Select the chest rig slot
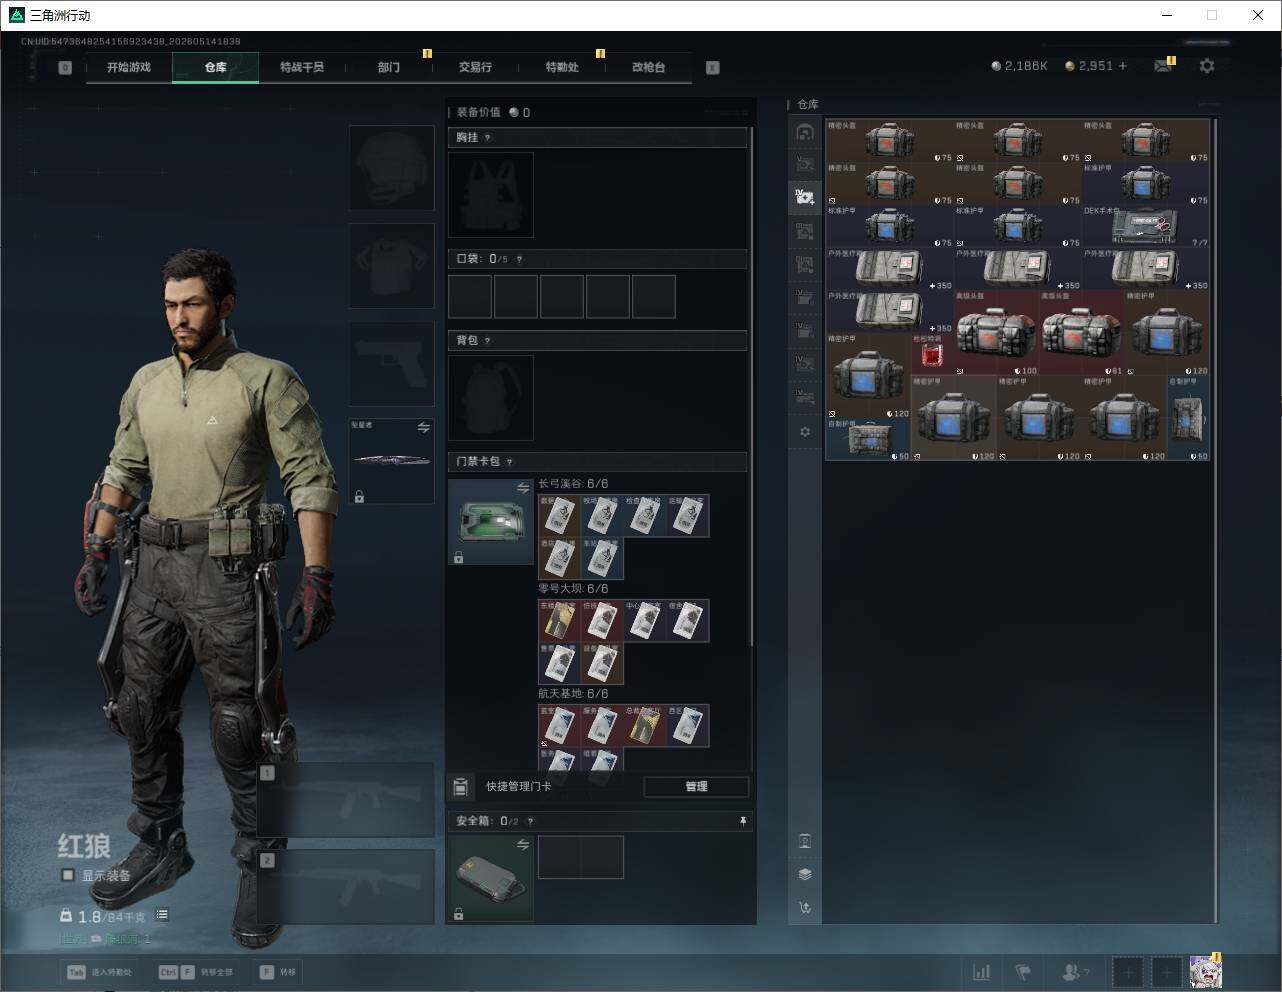This screenshot has height=992, width=1282. [x=491, y=195]
